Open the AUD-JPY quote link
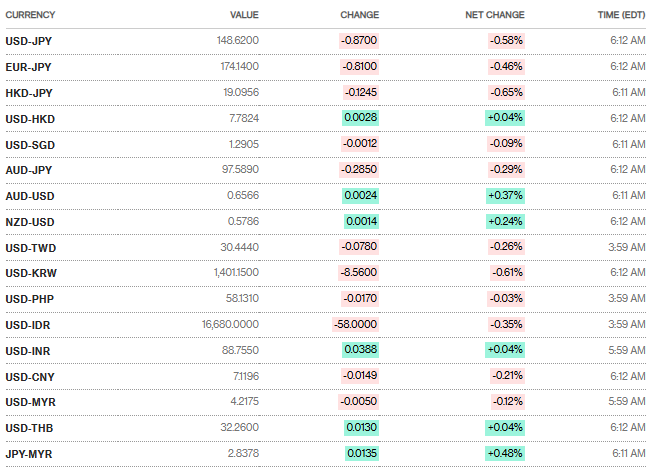The width and height of the screenshot is (665, 473). click(28, 169)
